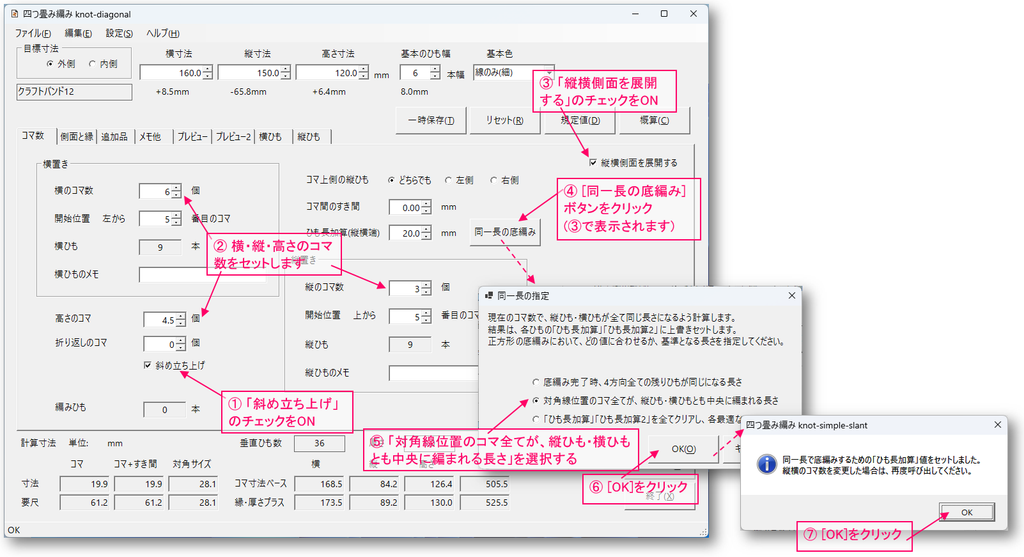1024x557 pixels.
Task: Open the ファイル(F) menu
Action: (x=33, y=33)
